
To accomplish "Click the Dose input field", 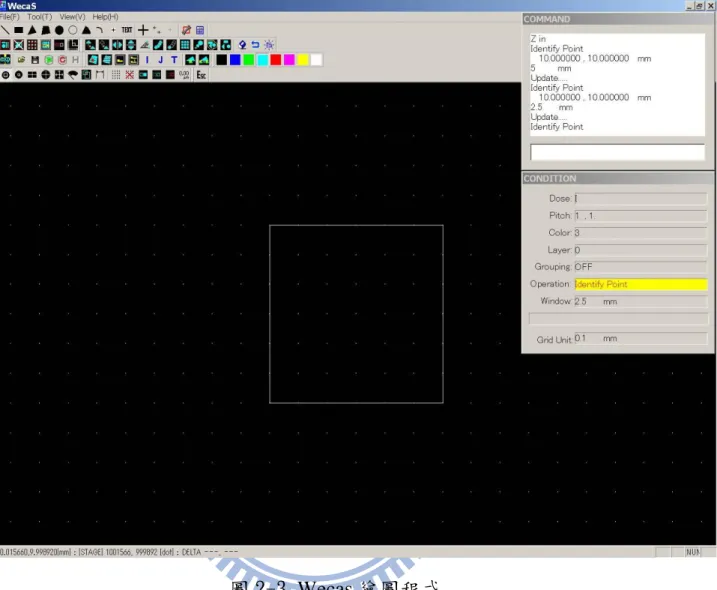I will click(x=641, y=198).
